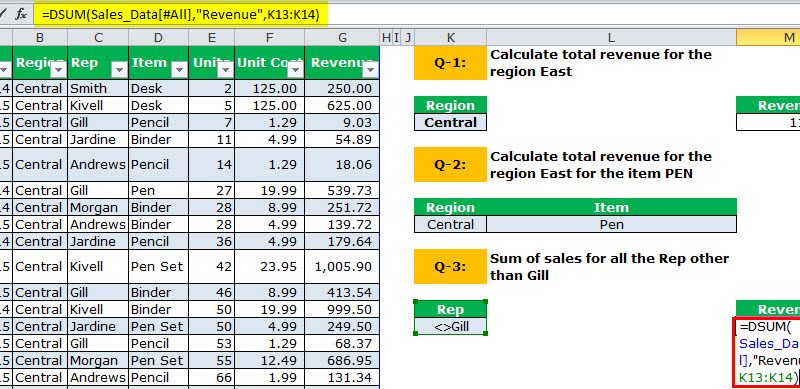800x389 pixels.
Task: Click the revenue value 9.03
Action: [342, 123]
